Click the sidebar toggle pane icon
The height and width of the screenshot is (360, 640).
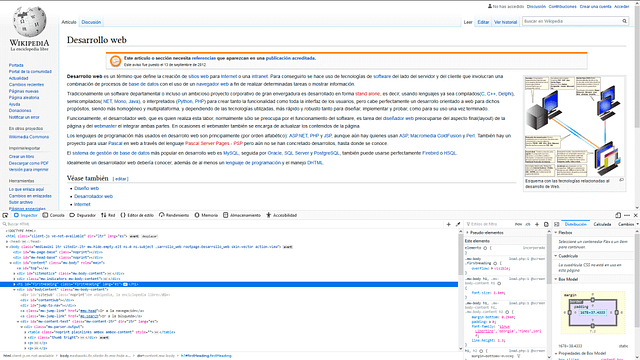click(556, 224)
